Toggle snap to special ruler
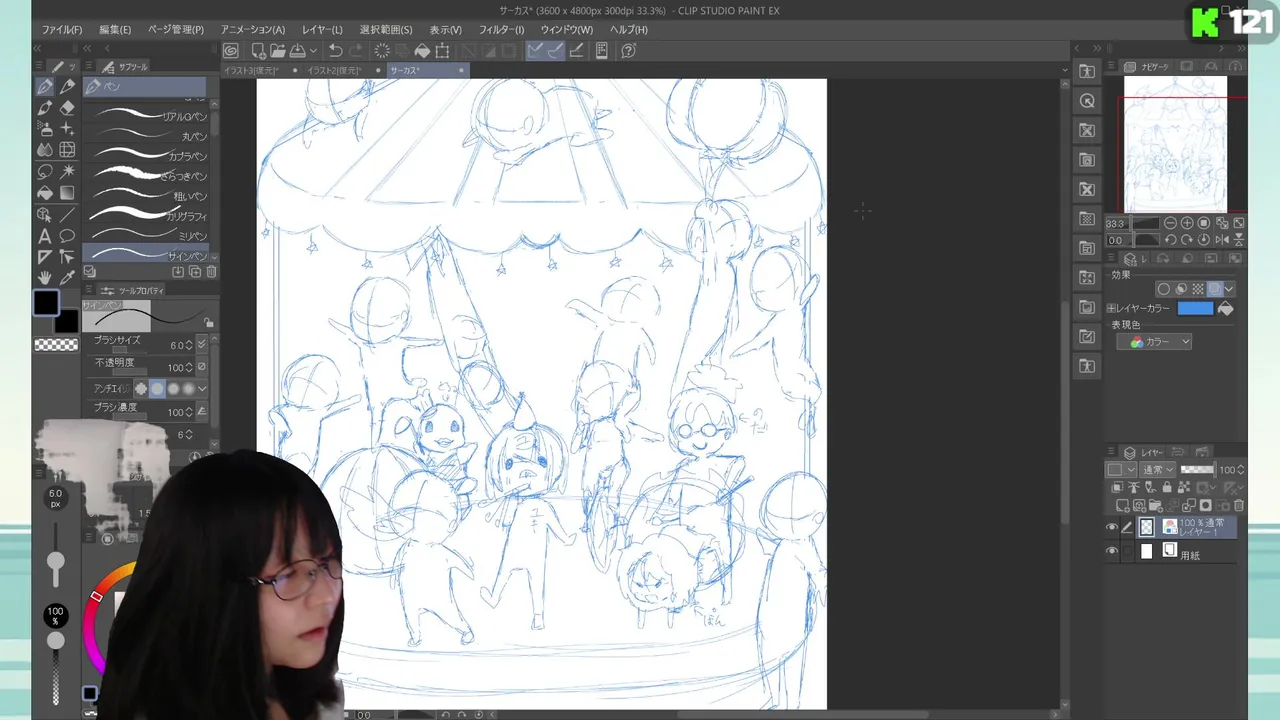This screenshot has width=1280, height=720. [x=555, y=51]
